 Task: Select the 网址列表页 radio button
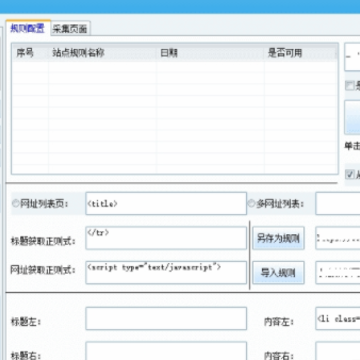(16, 204)
